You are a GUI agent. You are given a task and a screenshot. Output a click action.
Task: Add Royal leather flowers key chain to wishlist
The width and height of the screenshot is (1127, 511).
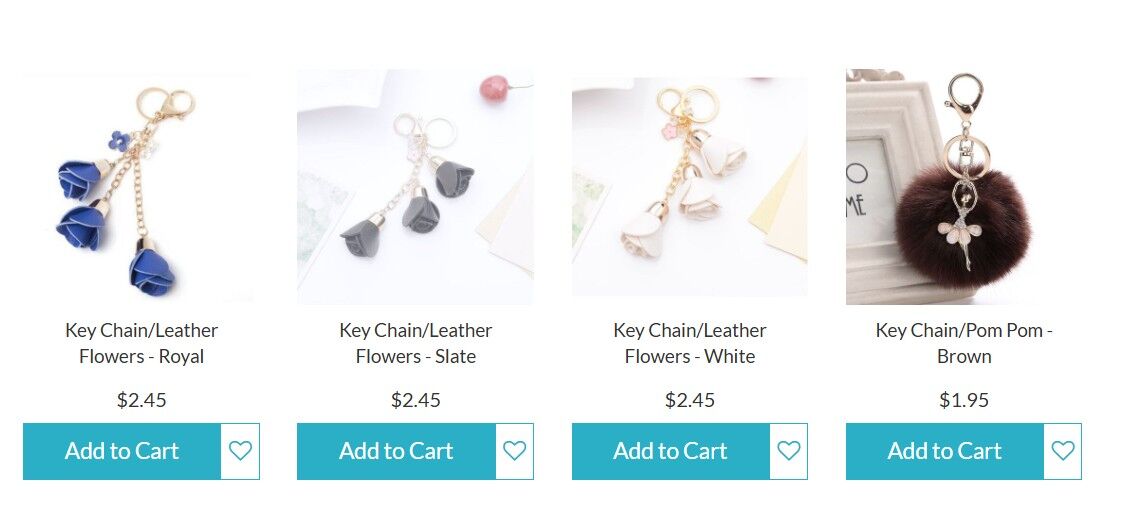(x=240, y=451)
